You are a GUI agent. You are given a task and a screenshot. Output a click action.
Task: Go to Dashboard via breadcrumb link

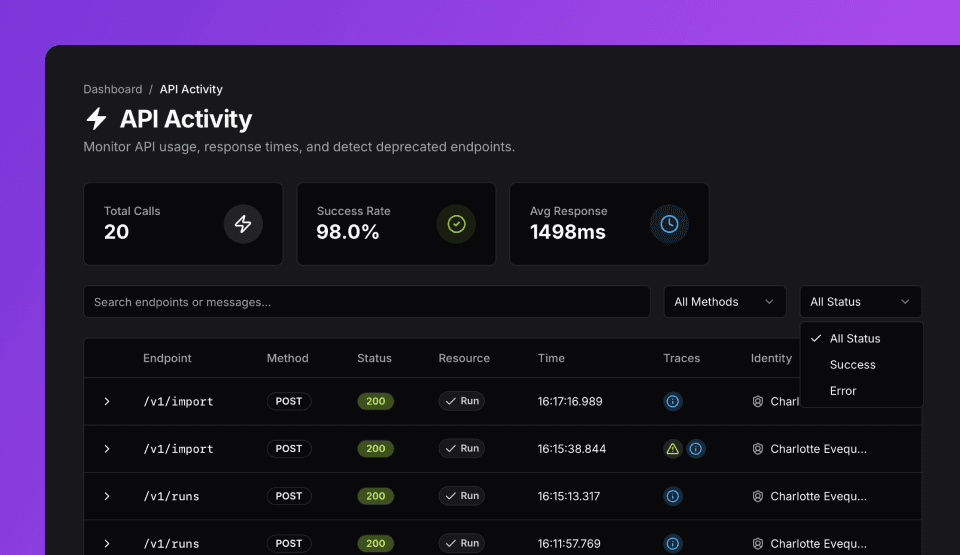coord(113,89)
